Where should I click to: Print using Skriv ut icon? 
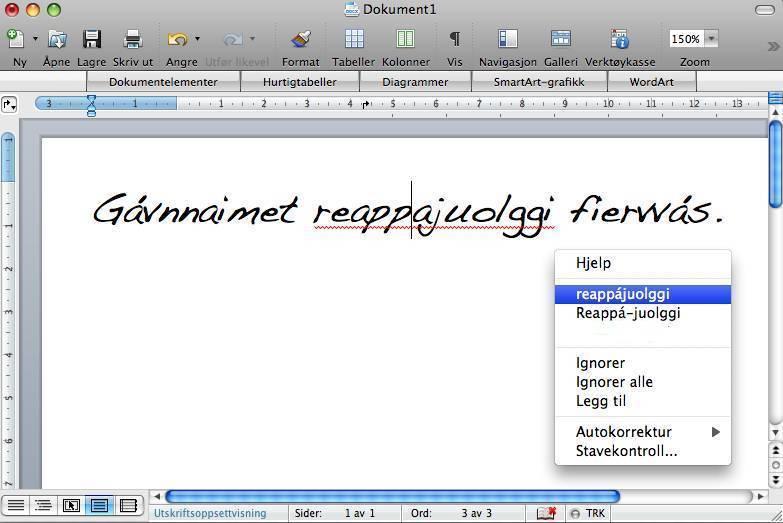[132, 39]
